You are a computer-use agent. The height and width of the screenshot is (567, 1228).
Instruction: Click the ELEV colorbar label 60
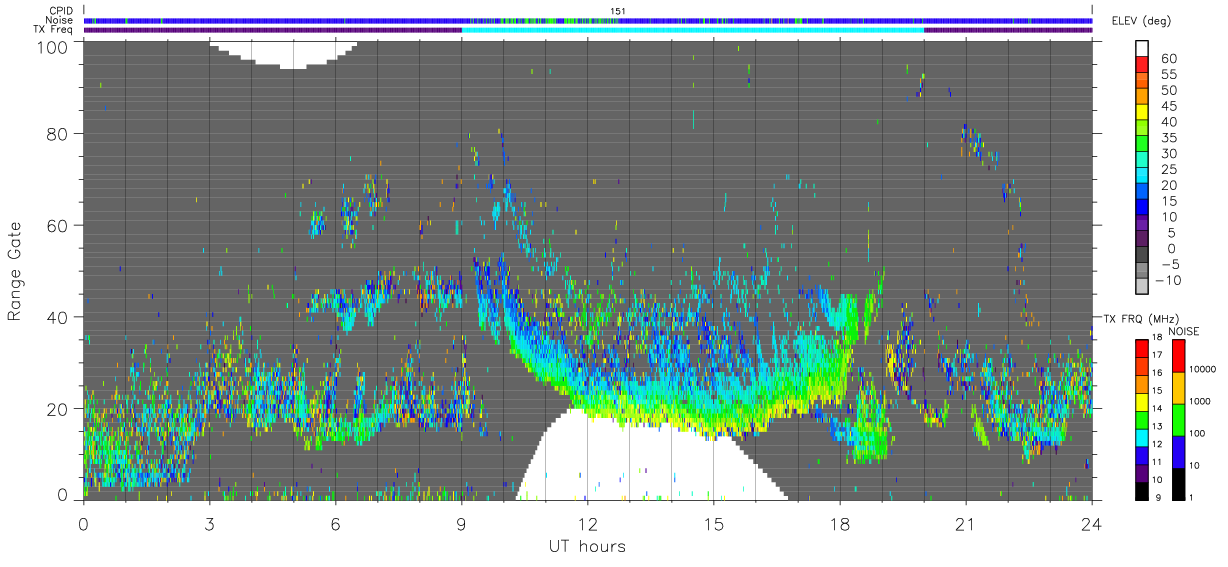1167,57
